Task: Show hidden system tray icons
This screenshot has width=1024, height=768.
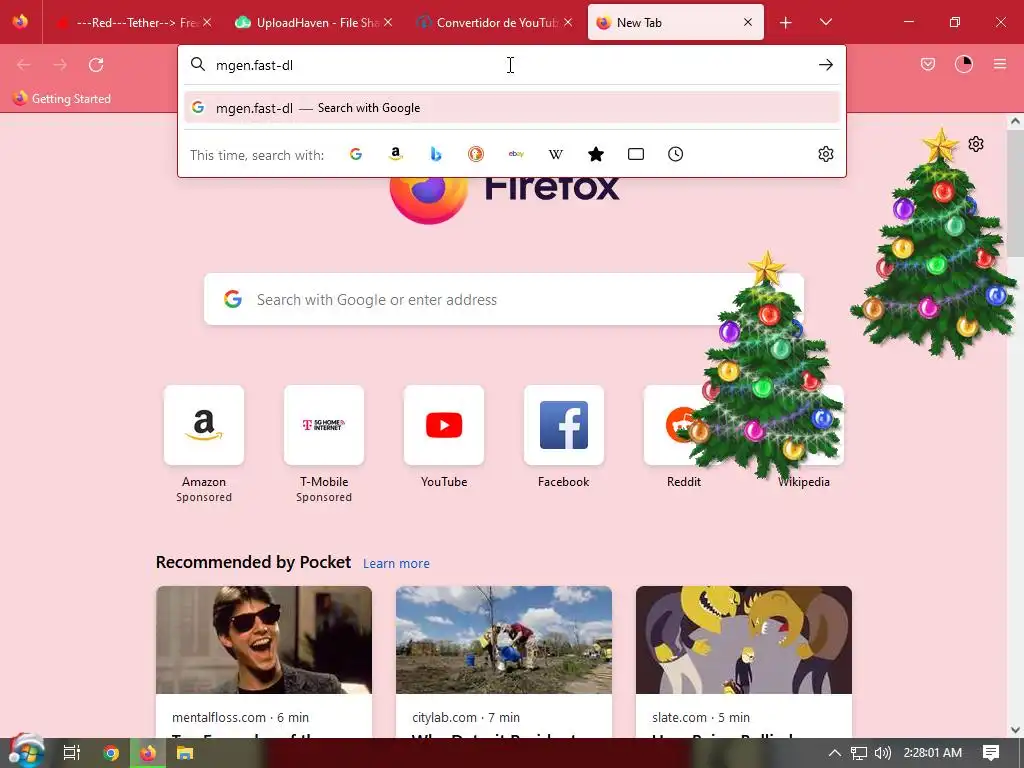Action: pyautogui.click(x=835, y=753)
